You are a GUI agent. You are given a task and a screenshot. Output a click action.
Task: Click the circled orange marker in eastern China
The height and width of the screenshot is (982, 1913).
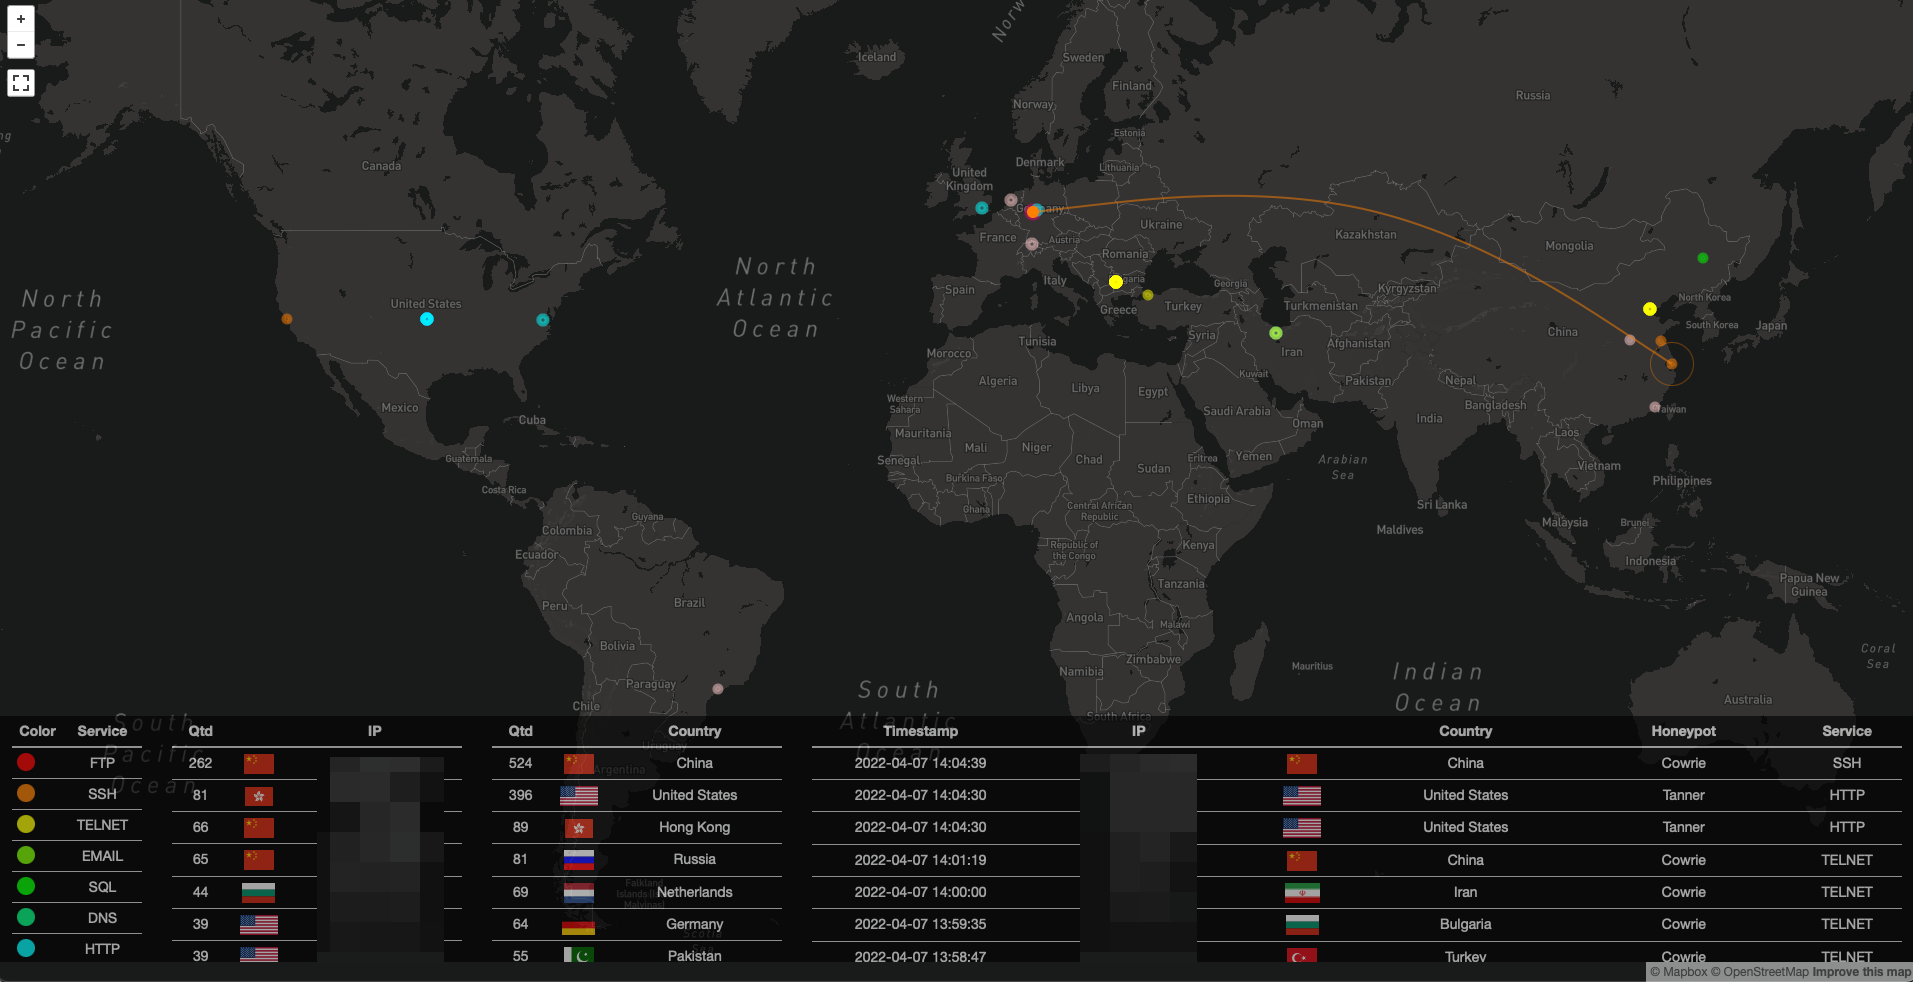click(x=1671, y=364)
